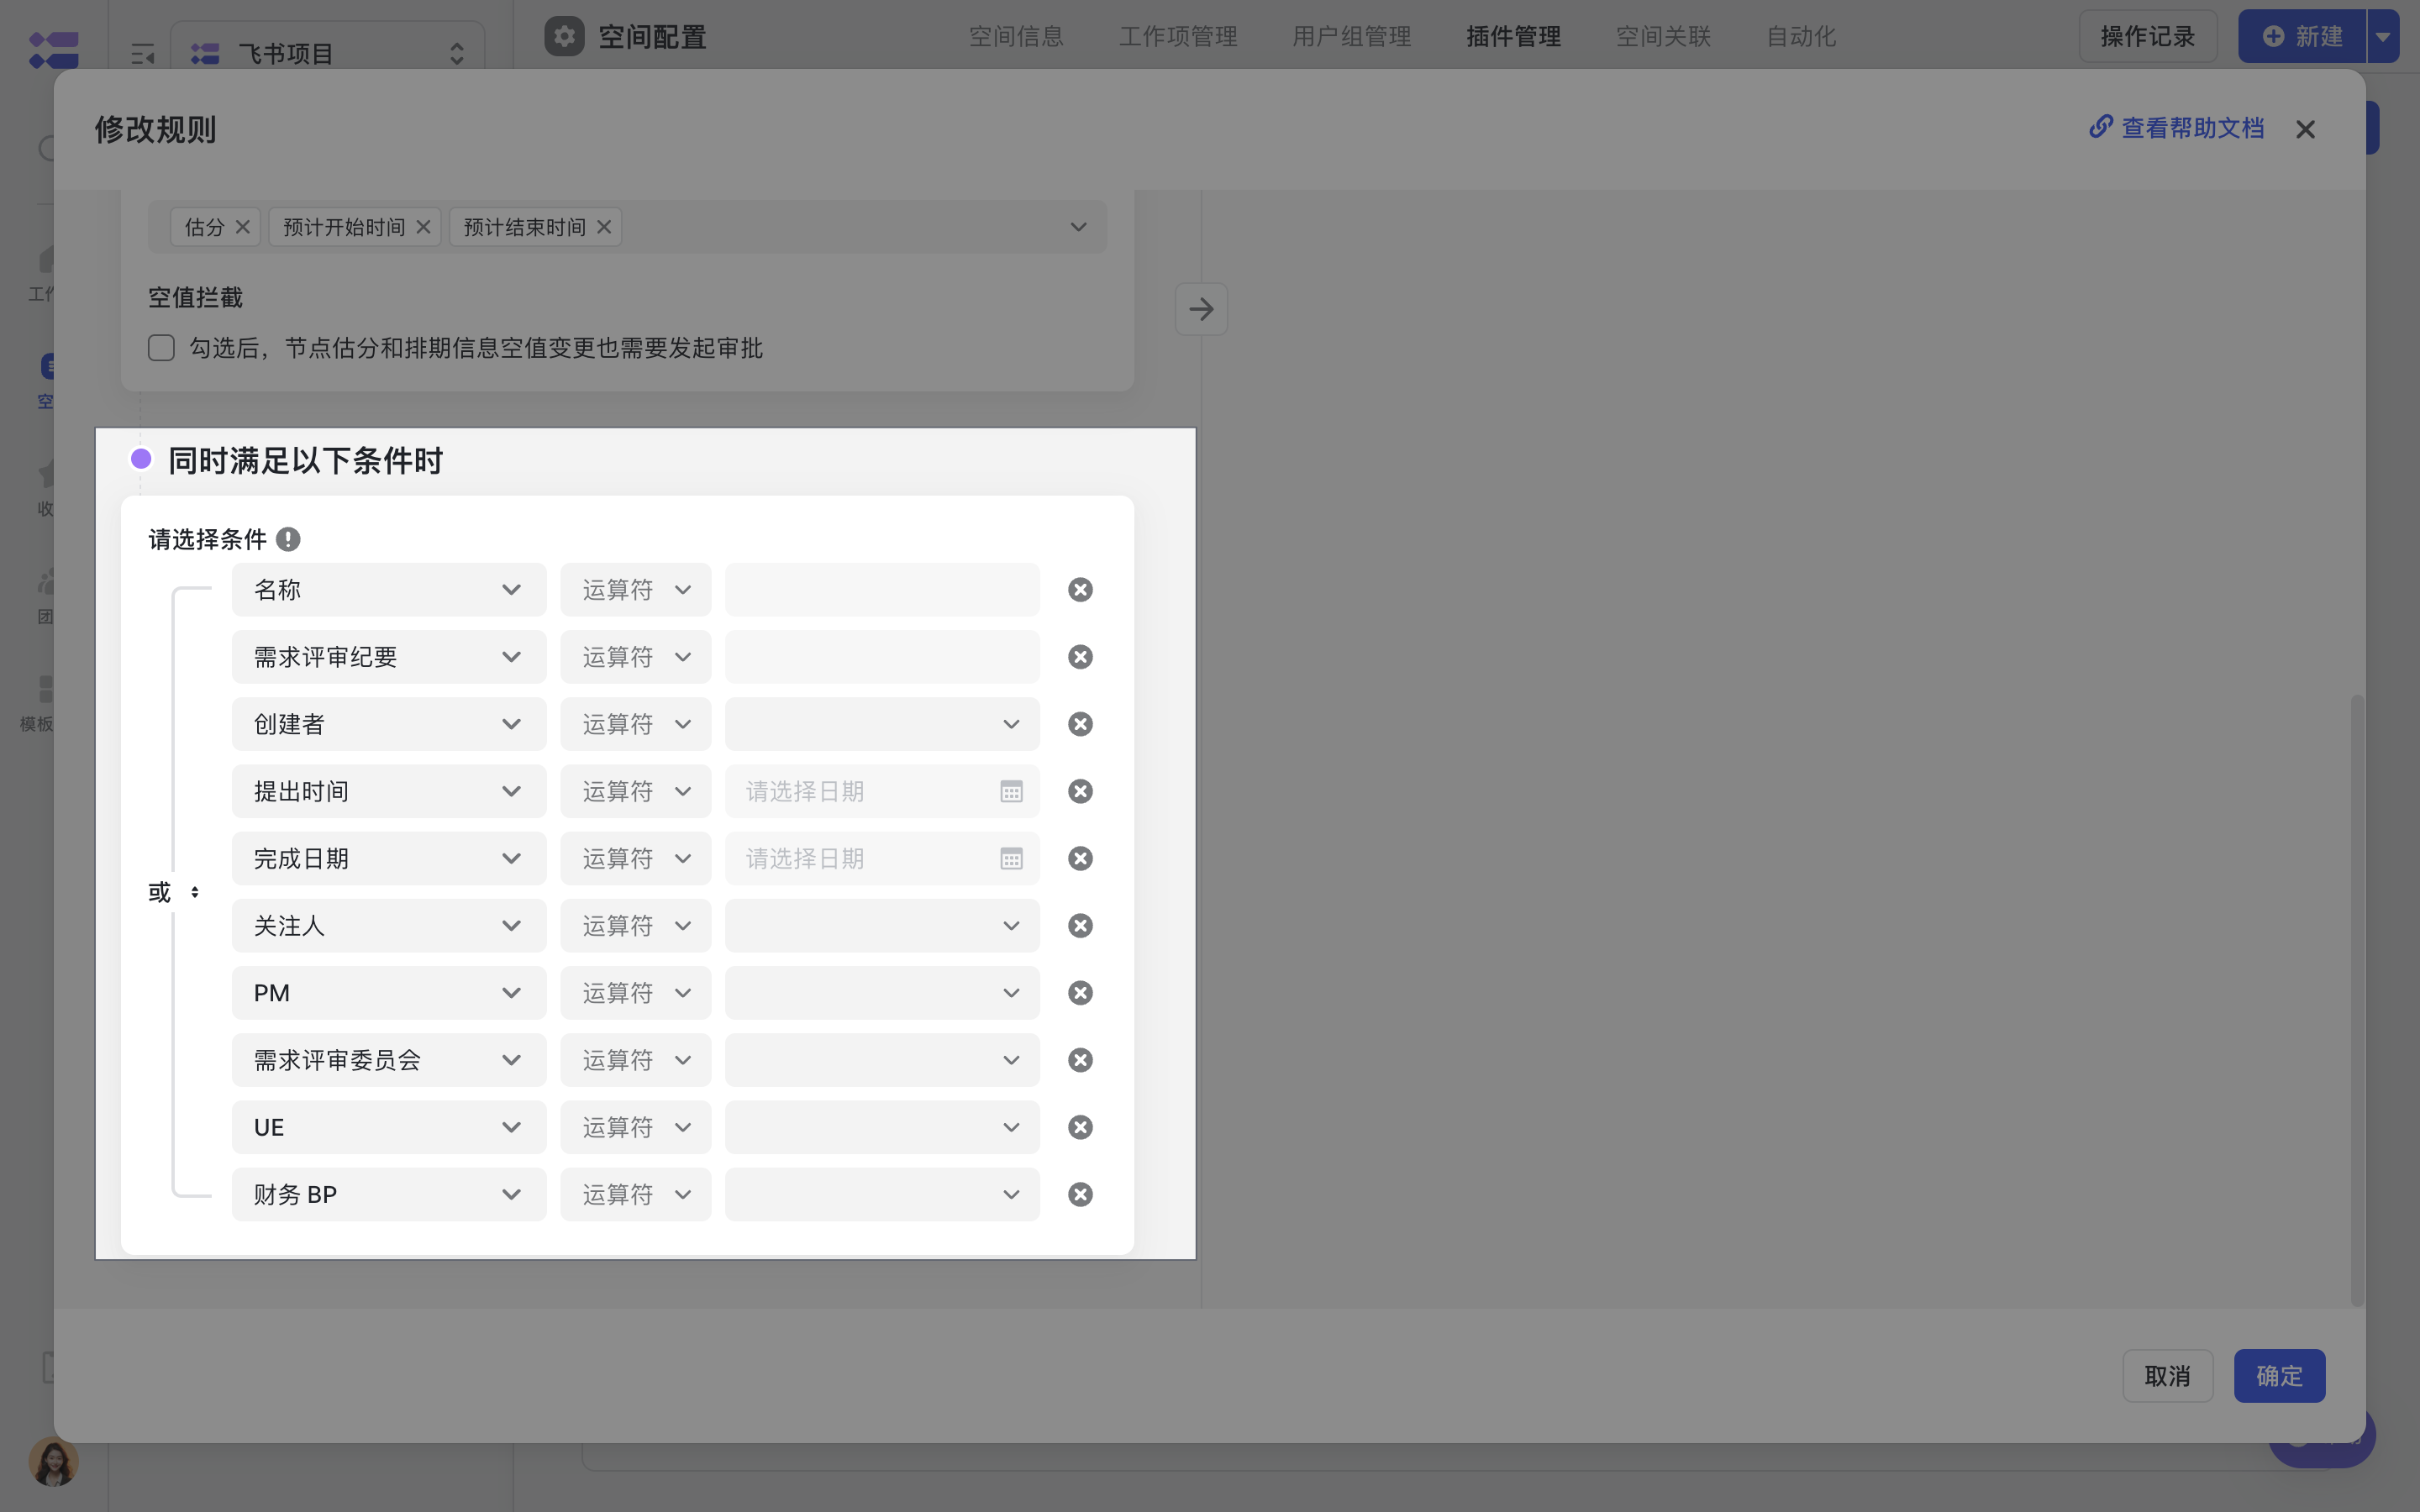Click the info icon beside 请选择条件

[288, 540]
